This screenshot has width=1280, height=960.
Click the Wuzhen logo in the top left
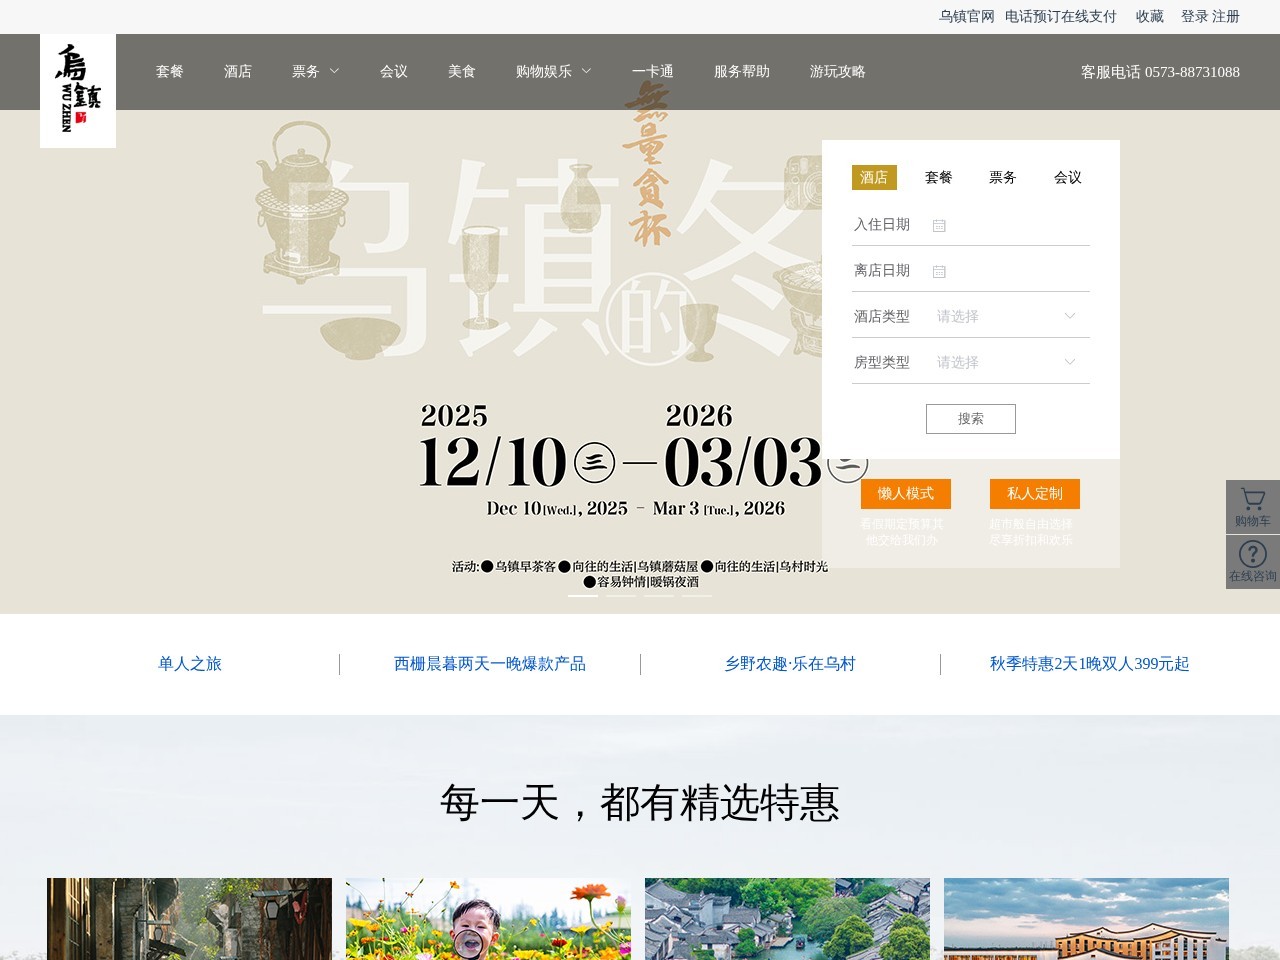tap(78, 89)
